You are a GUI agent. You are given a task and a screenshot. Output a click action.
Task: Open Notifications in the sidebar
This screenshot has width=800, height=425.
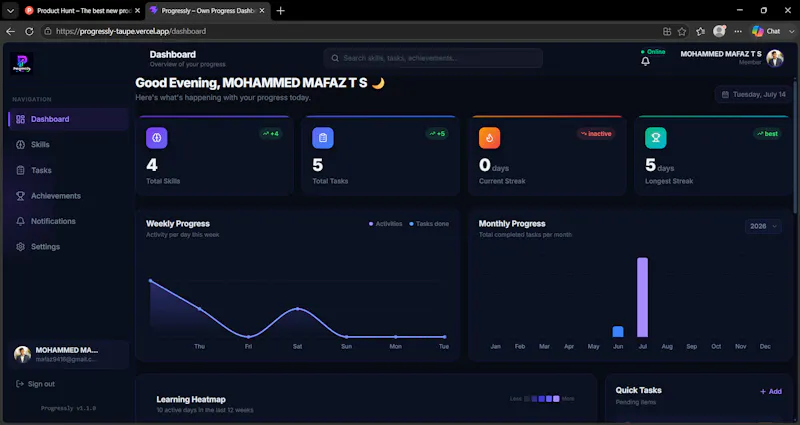tap(68, 221)
